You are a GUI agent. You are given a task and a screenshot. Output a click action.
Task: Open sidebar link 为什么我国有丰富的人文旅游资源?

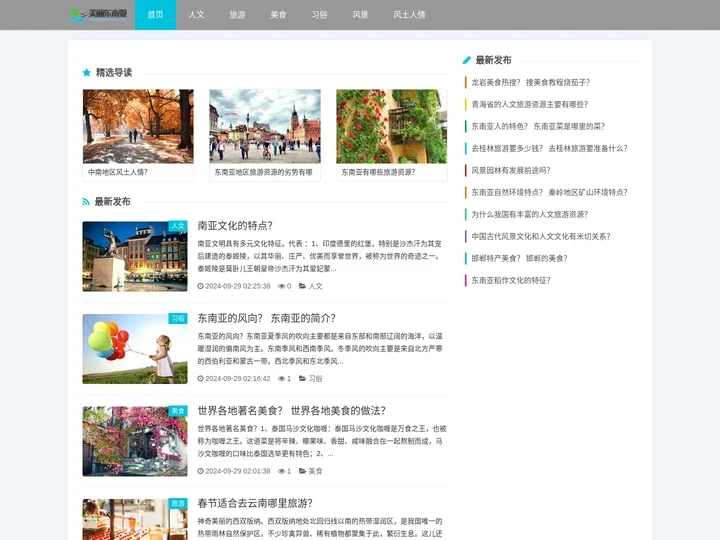coord(530,215)
